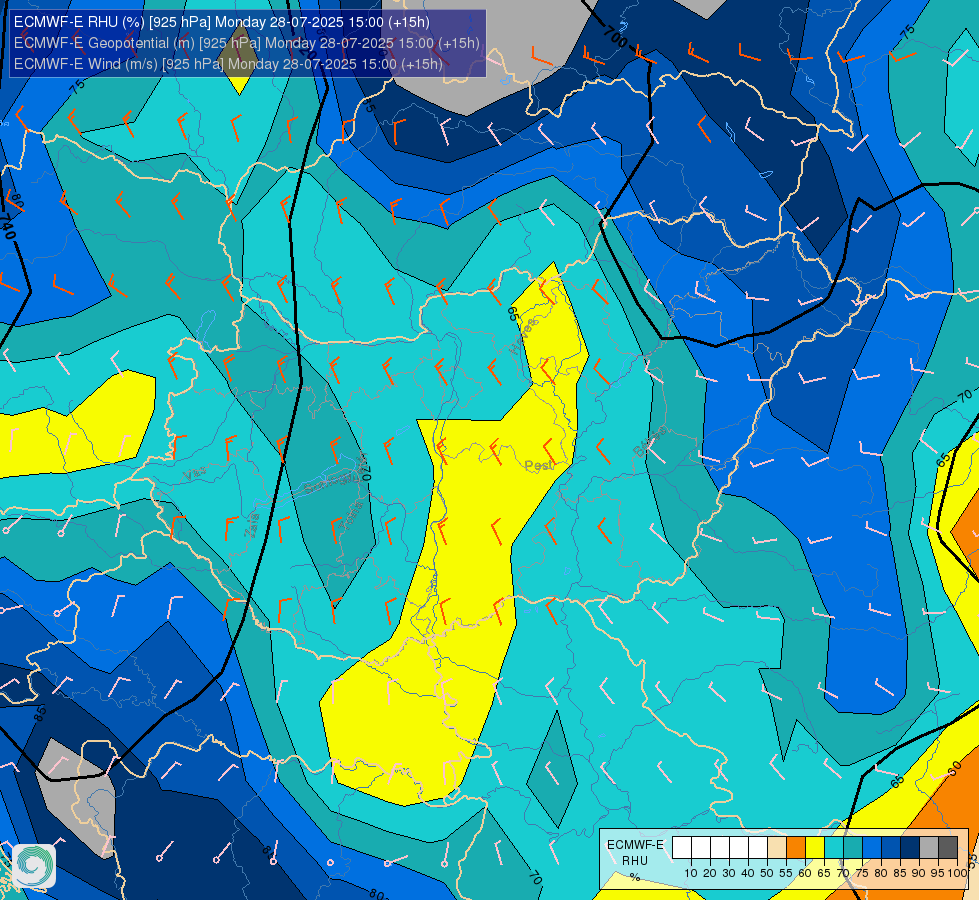Screen dimensions: 979x900
Task: Click the '740' geopotential contour label
Action: [7, 226]
